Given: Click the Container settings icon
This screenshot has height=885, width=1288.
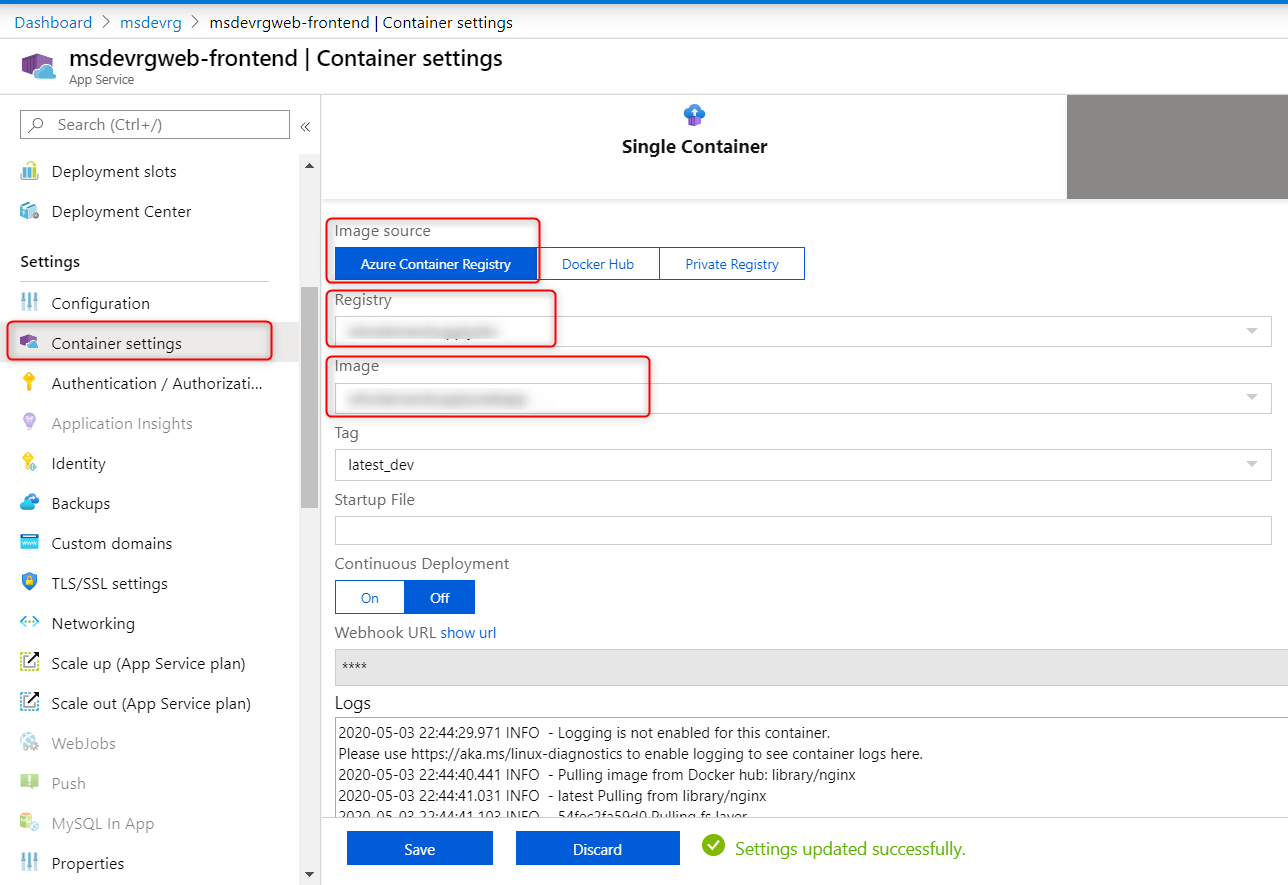Looking at the screenshot, I should (30, 343).
